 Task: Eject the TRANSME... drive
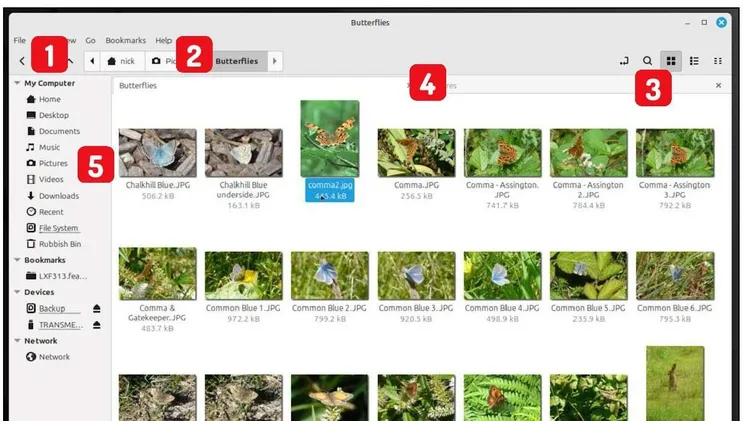(97, 325)
